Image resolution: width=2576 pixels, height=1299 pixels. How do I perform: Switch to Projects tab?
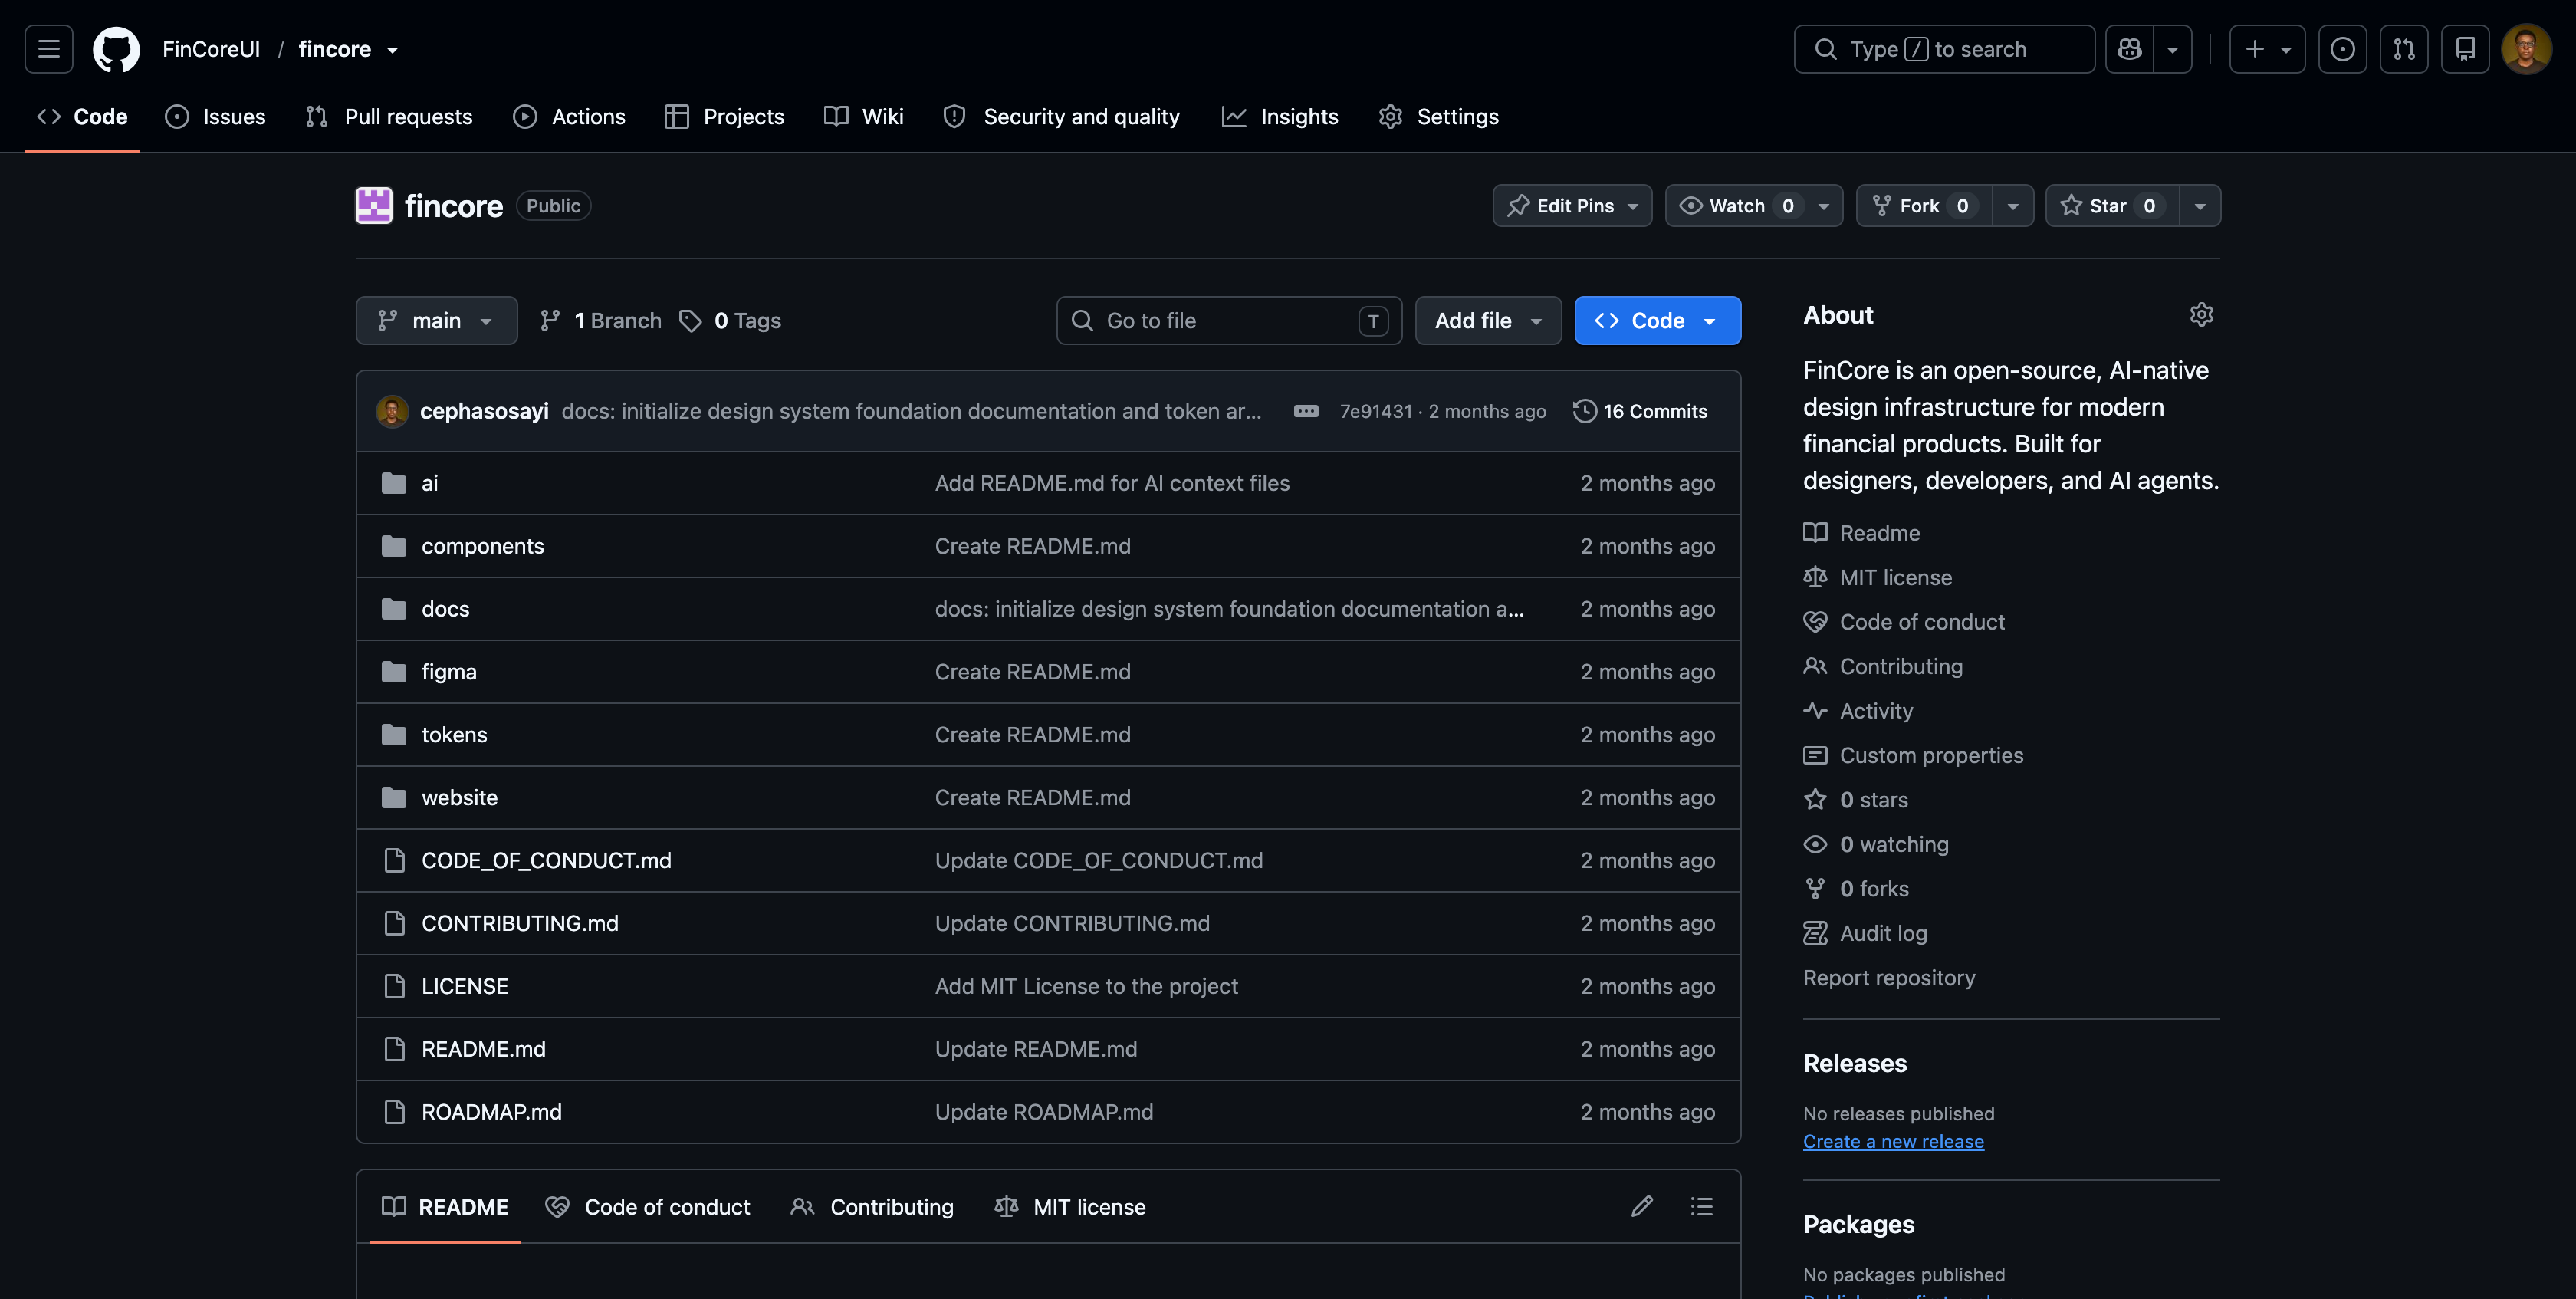[x=724, y=116]
